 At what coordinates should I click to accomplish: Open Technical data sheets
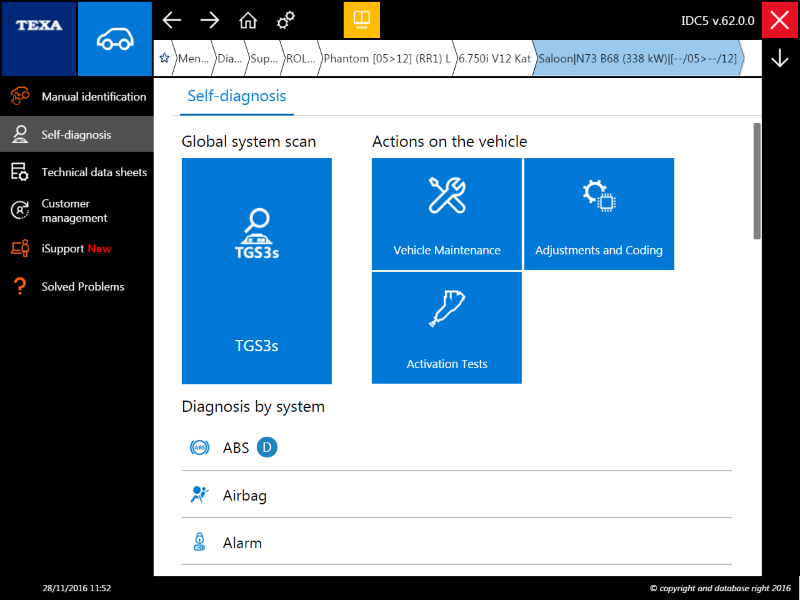(77, 172)
